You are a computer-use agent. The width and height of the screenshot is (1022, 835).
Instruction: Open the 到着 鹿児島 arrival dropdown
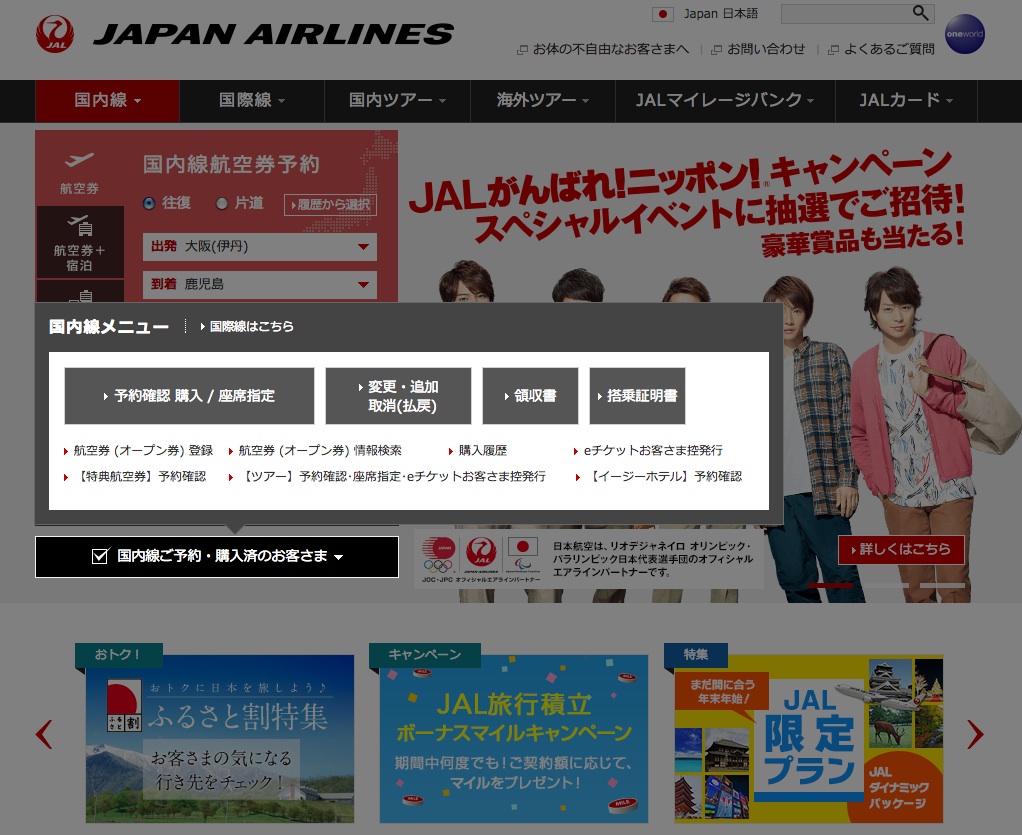point(259,284)
